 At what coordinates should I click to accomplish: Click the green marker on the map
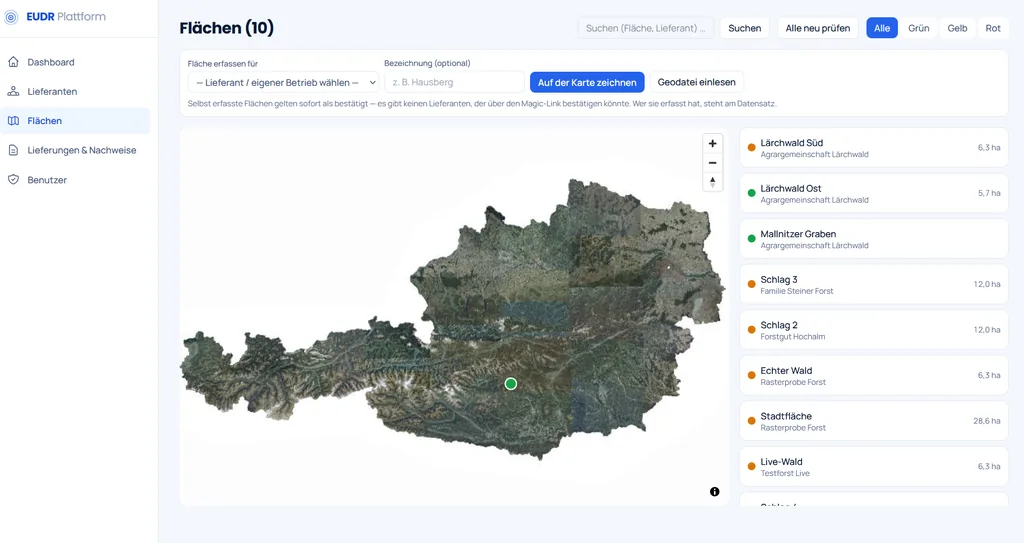511,384
